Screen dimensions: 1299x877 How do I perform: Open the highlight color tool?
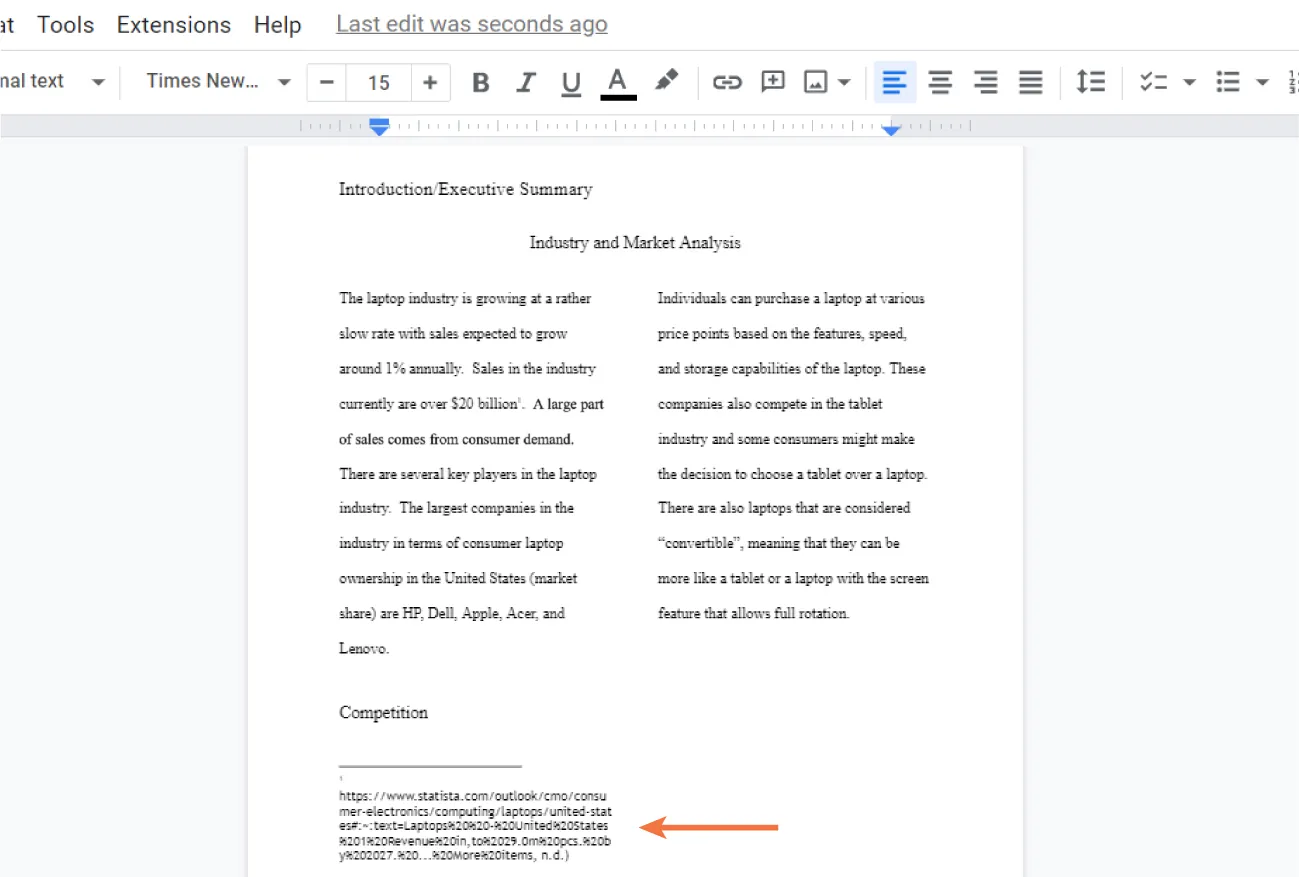tap(667, 82)
